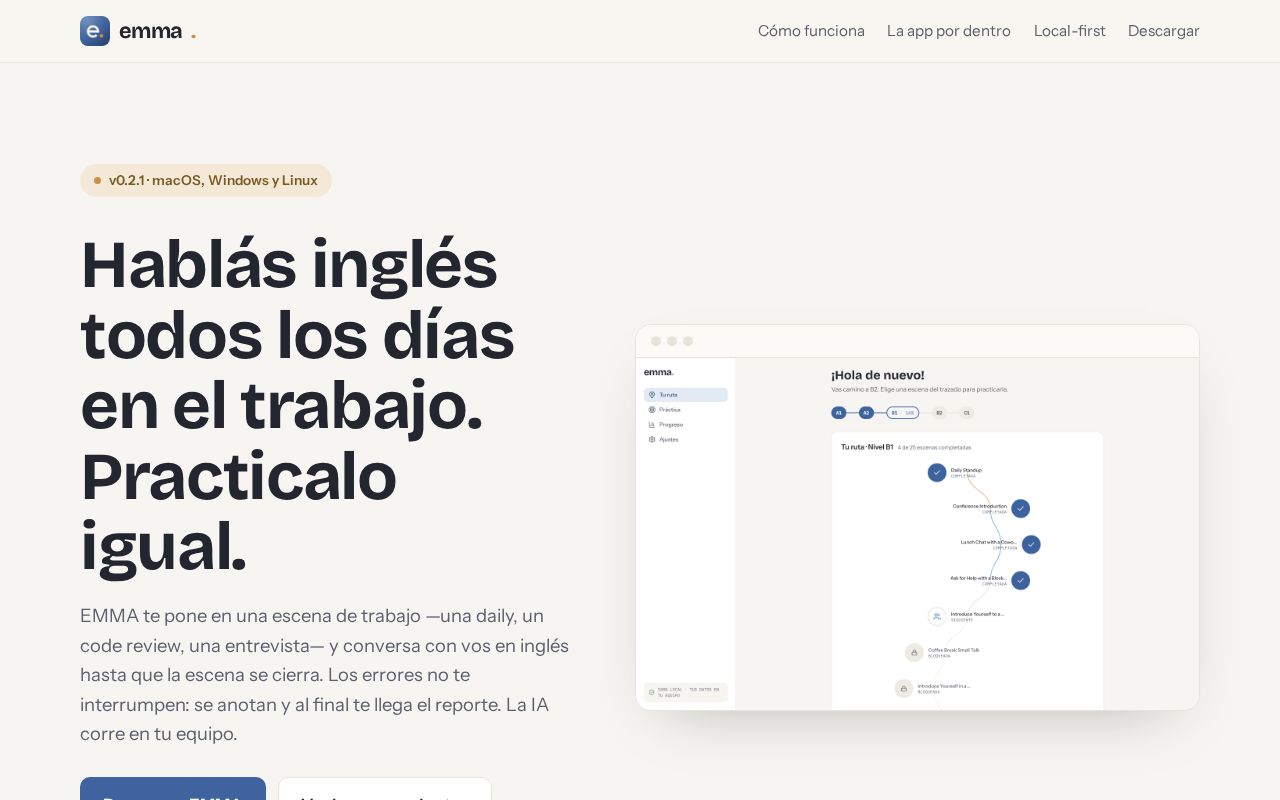Select the B1 level pill in the preview

click(903, 412)
